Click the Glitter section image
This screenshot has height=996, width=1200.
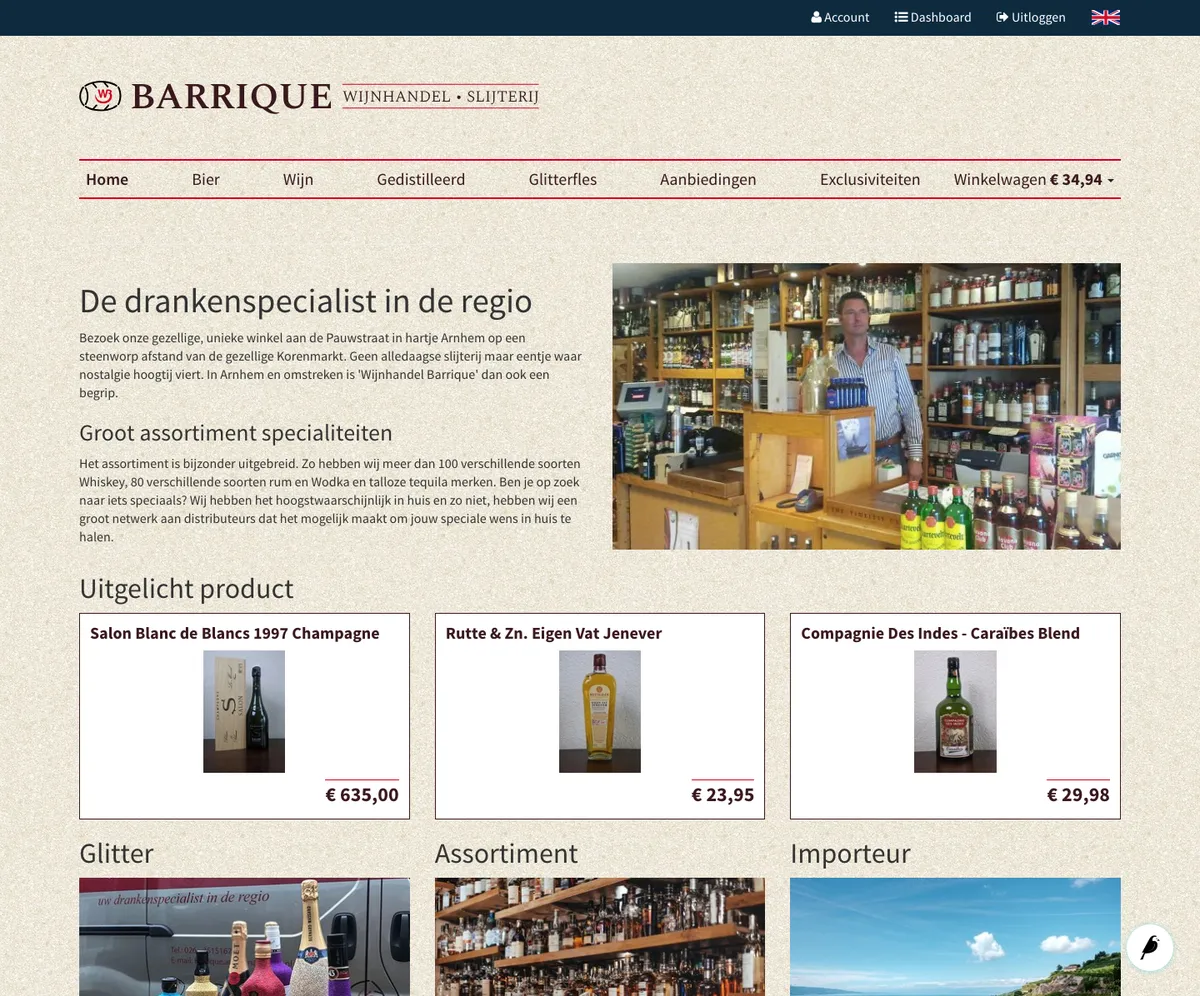coord(244,937)
